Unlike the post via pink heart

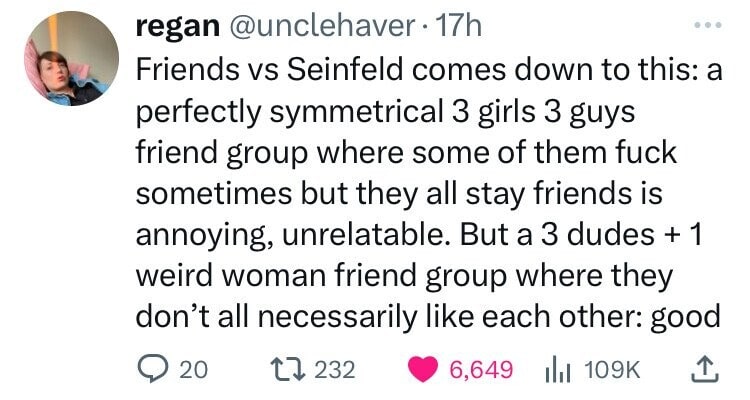point(423,370)
